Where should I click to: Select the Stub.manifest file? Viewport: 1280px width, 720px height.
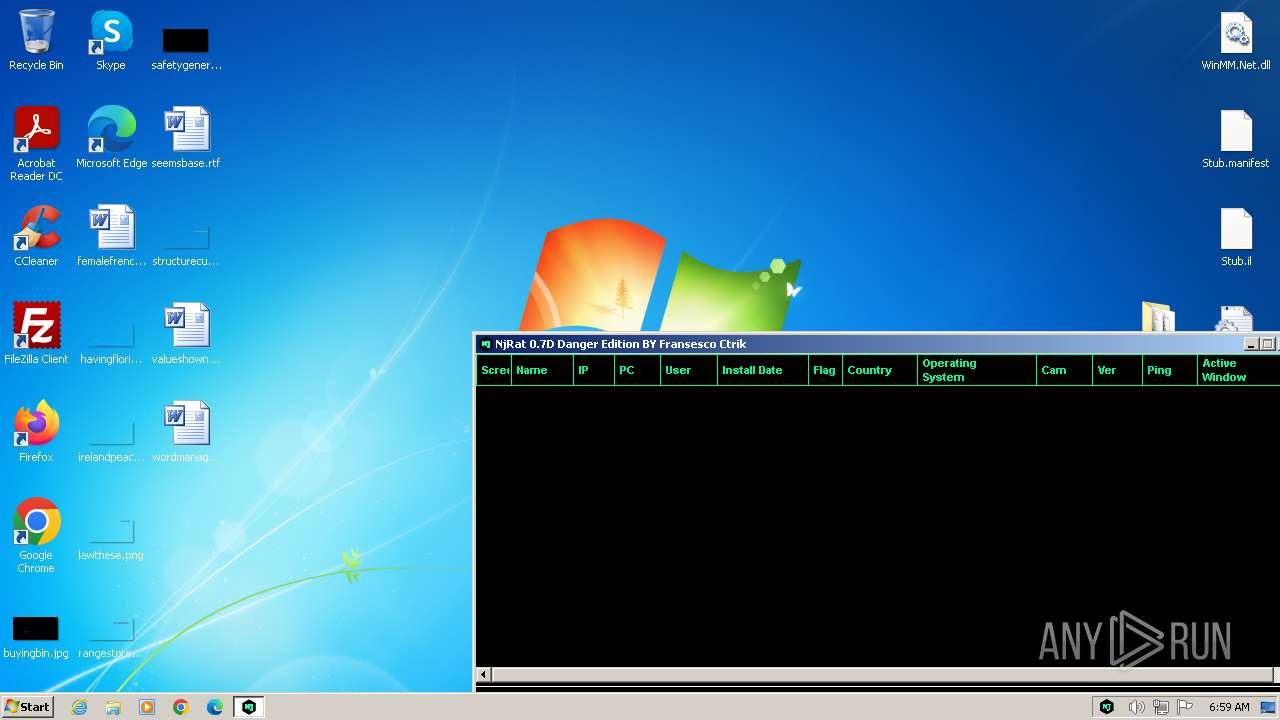tap(1236, 138)
